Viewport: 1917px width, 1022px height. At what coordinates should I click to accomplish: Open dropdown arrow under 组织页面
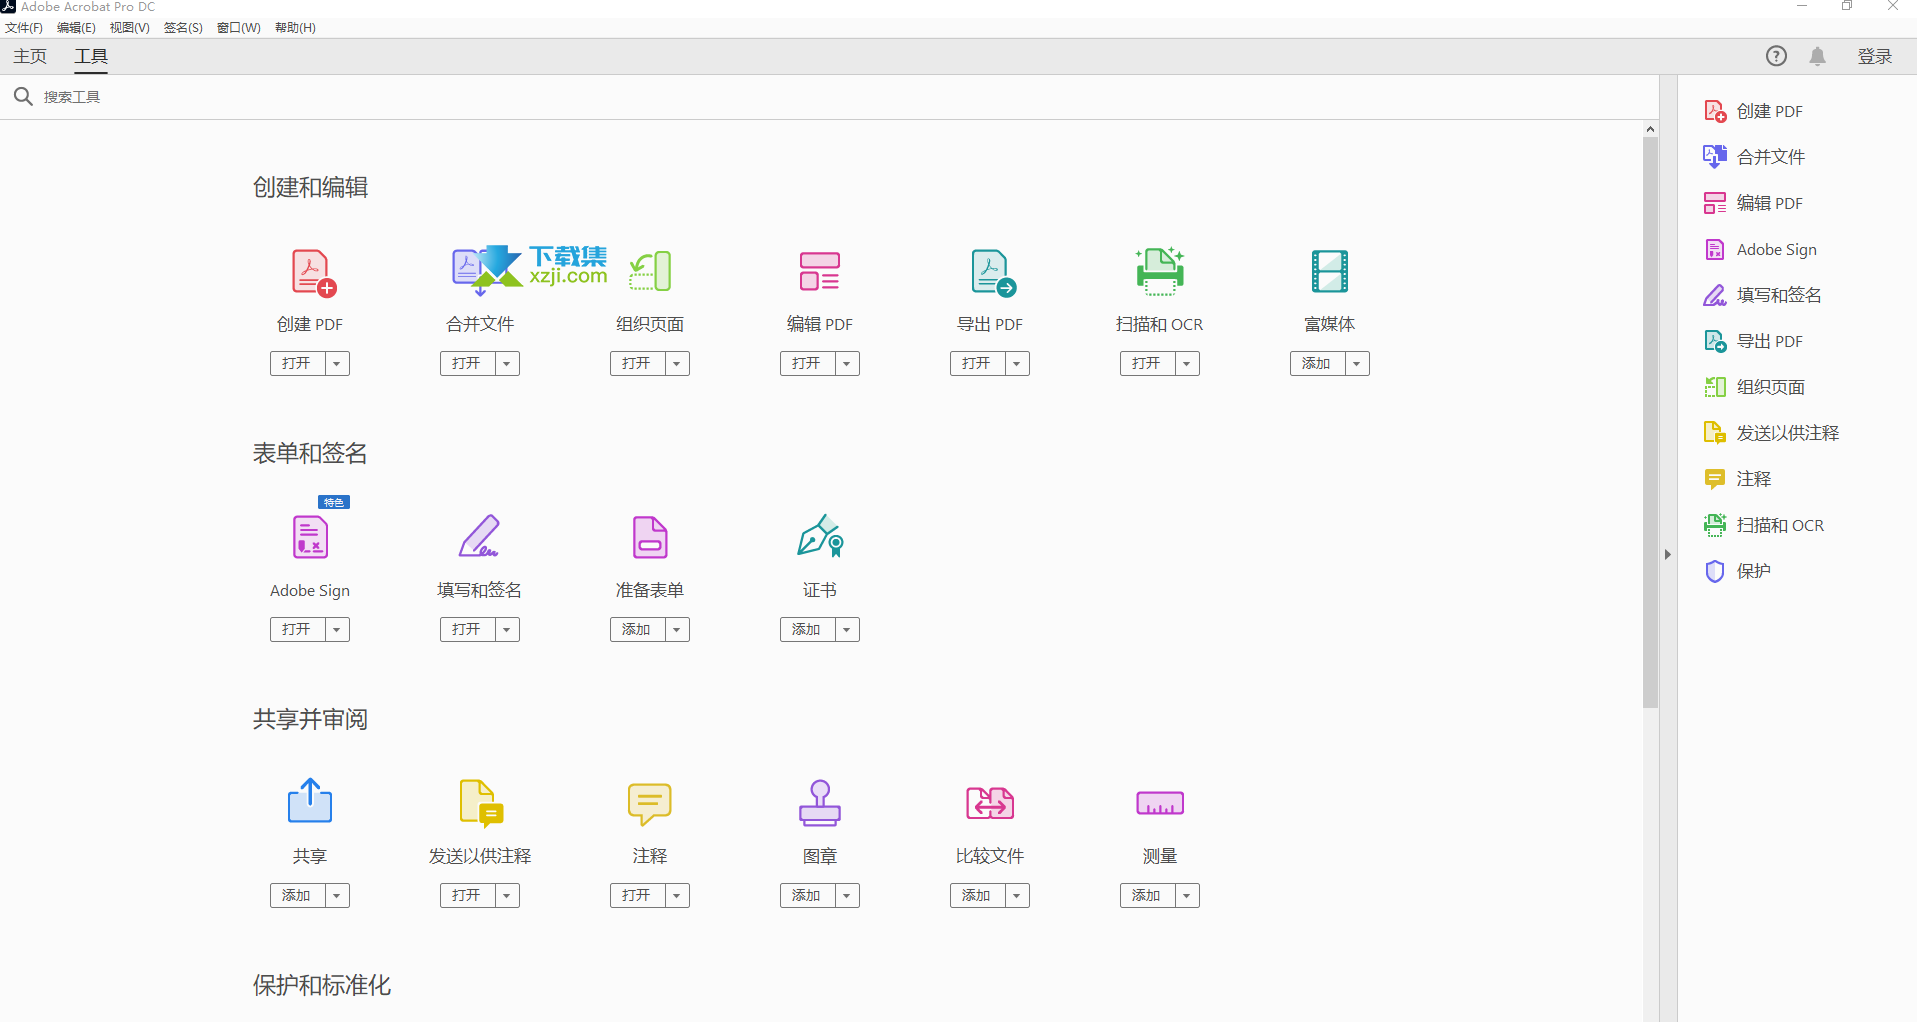(x=677, y=363)
